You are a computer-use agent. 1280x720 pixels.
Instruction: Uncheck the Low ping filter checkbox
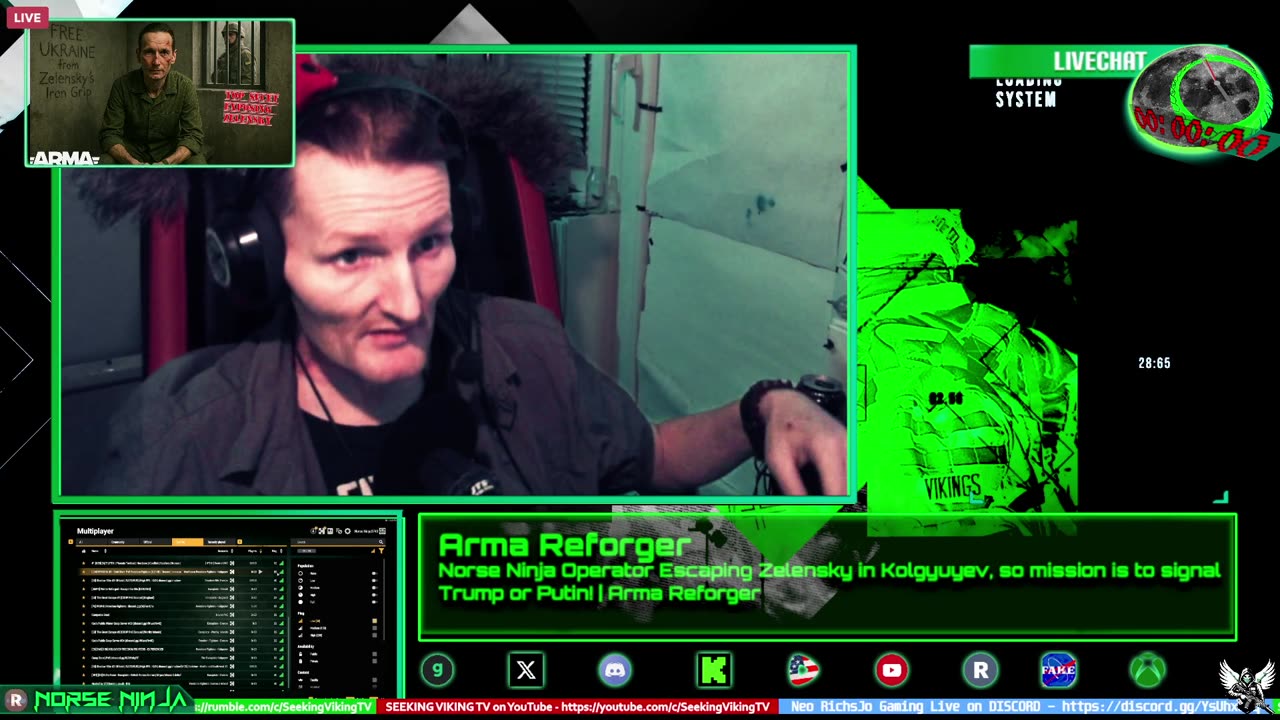375,621
